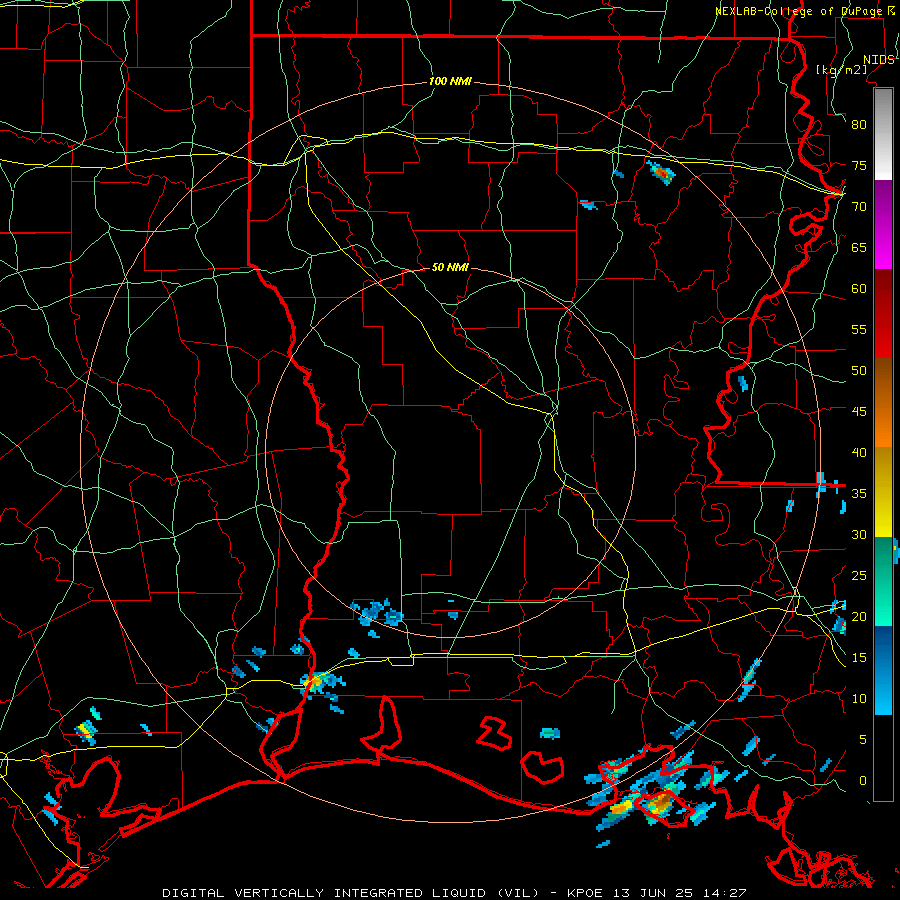Click the 50 value on the scale
900x900 pixels.
coord(859,371)
